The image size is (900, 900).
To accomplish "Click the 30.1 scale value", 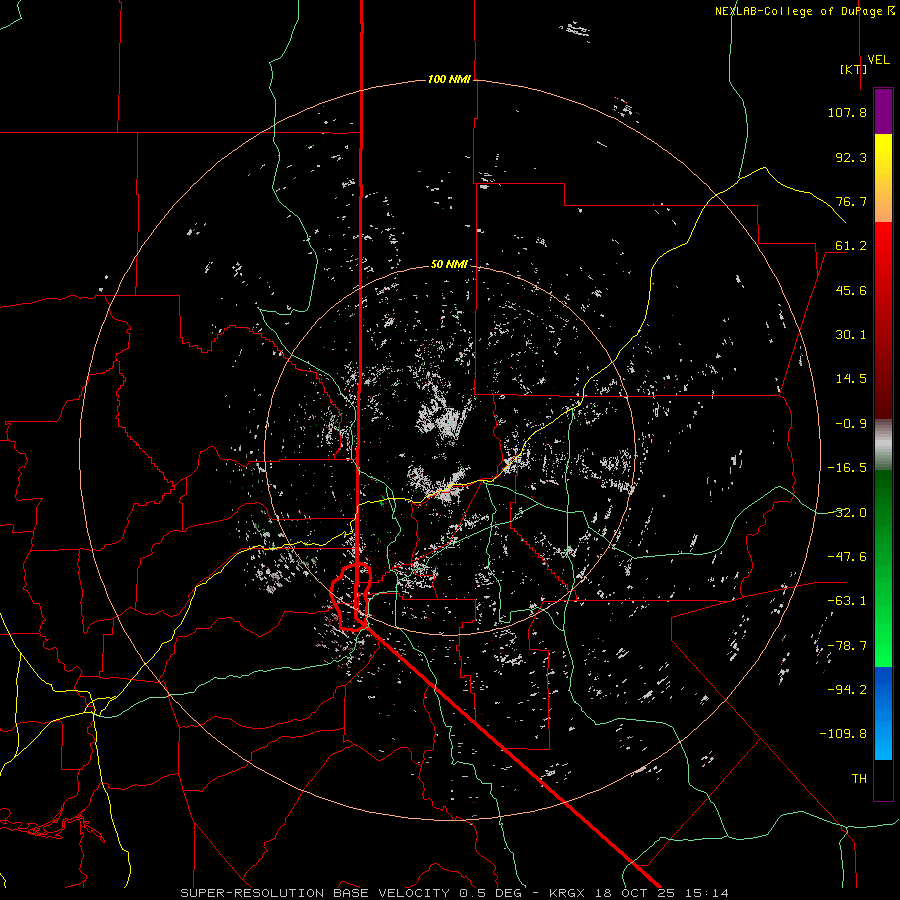I will 851,335.
